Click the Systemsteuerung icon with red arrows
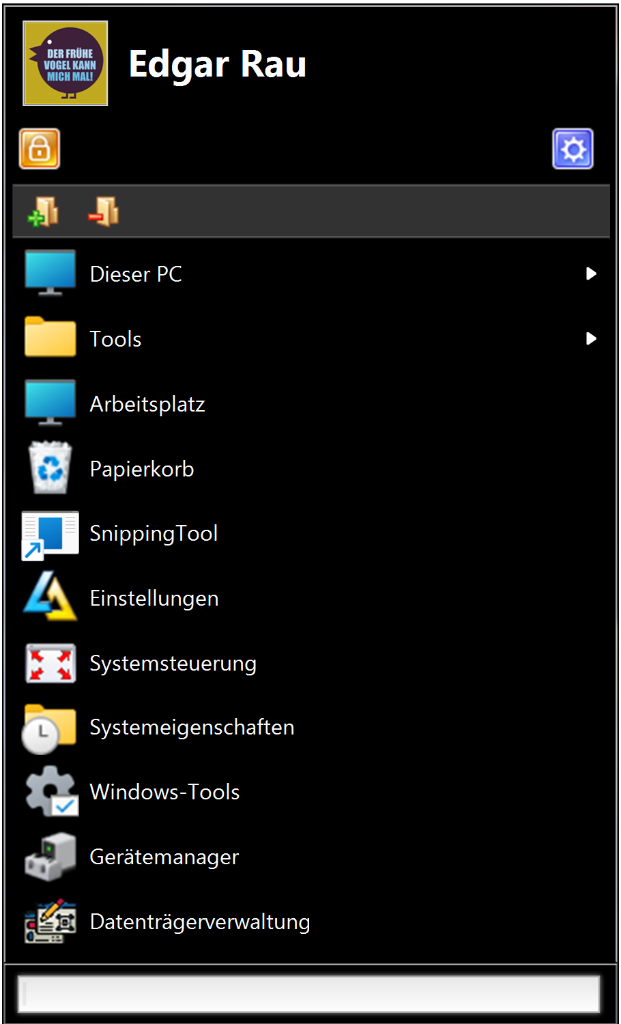 (x=50, y=664)
